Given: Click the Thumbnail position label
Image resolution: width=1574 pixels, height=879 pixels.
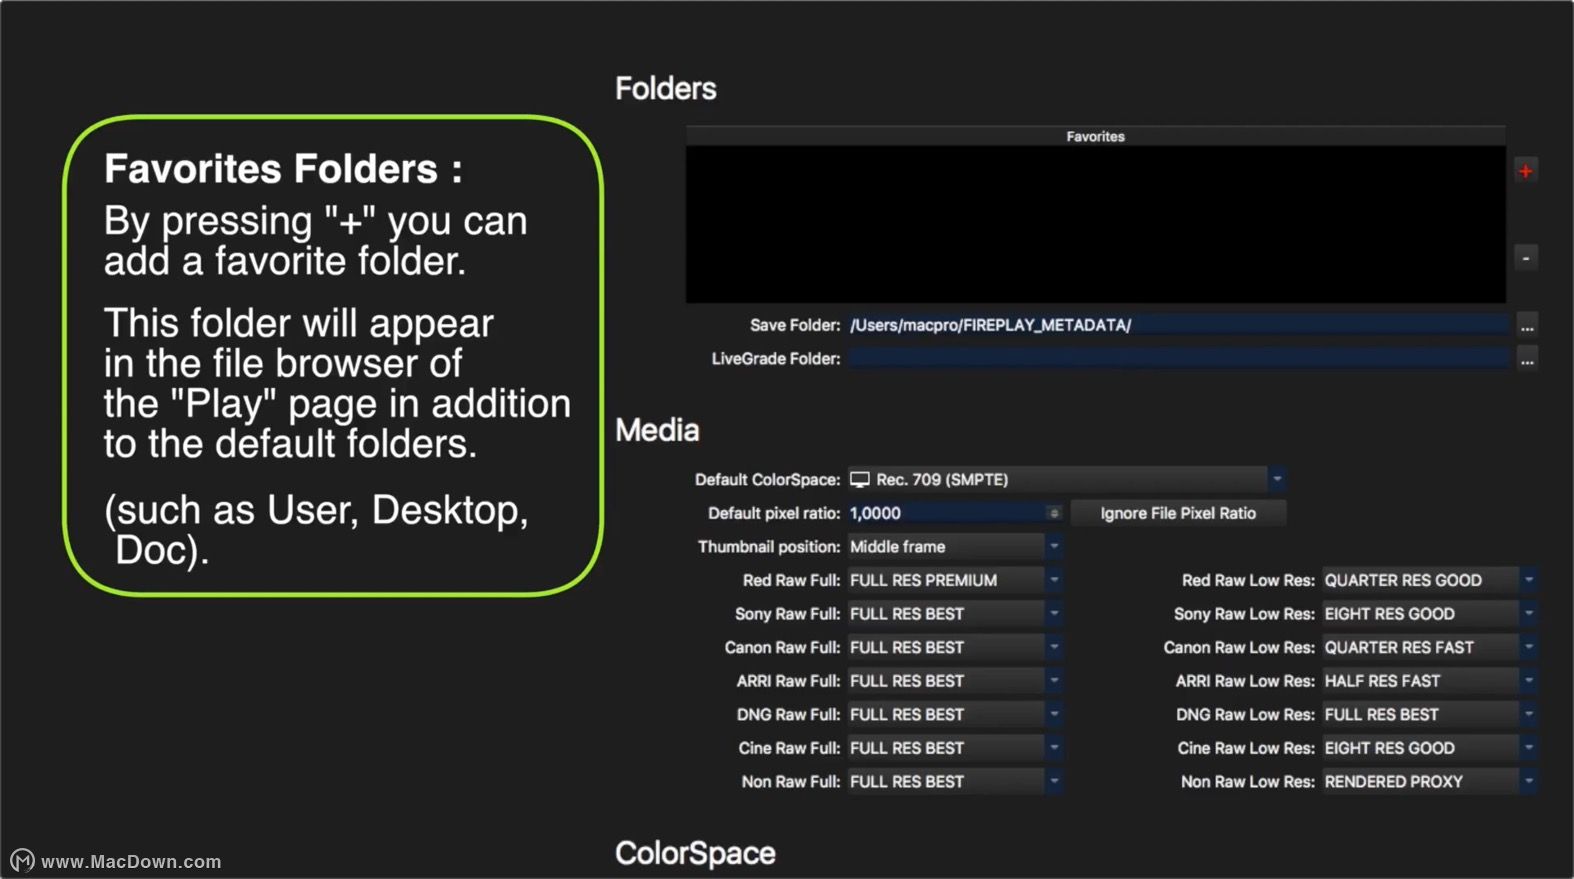Looking at the screenshot, I should [769, 547].
